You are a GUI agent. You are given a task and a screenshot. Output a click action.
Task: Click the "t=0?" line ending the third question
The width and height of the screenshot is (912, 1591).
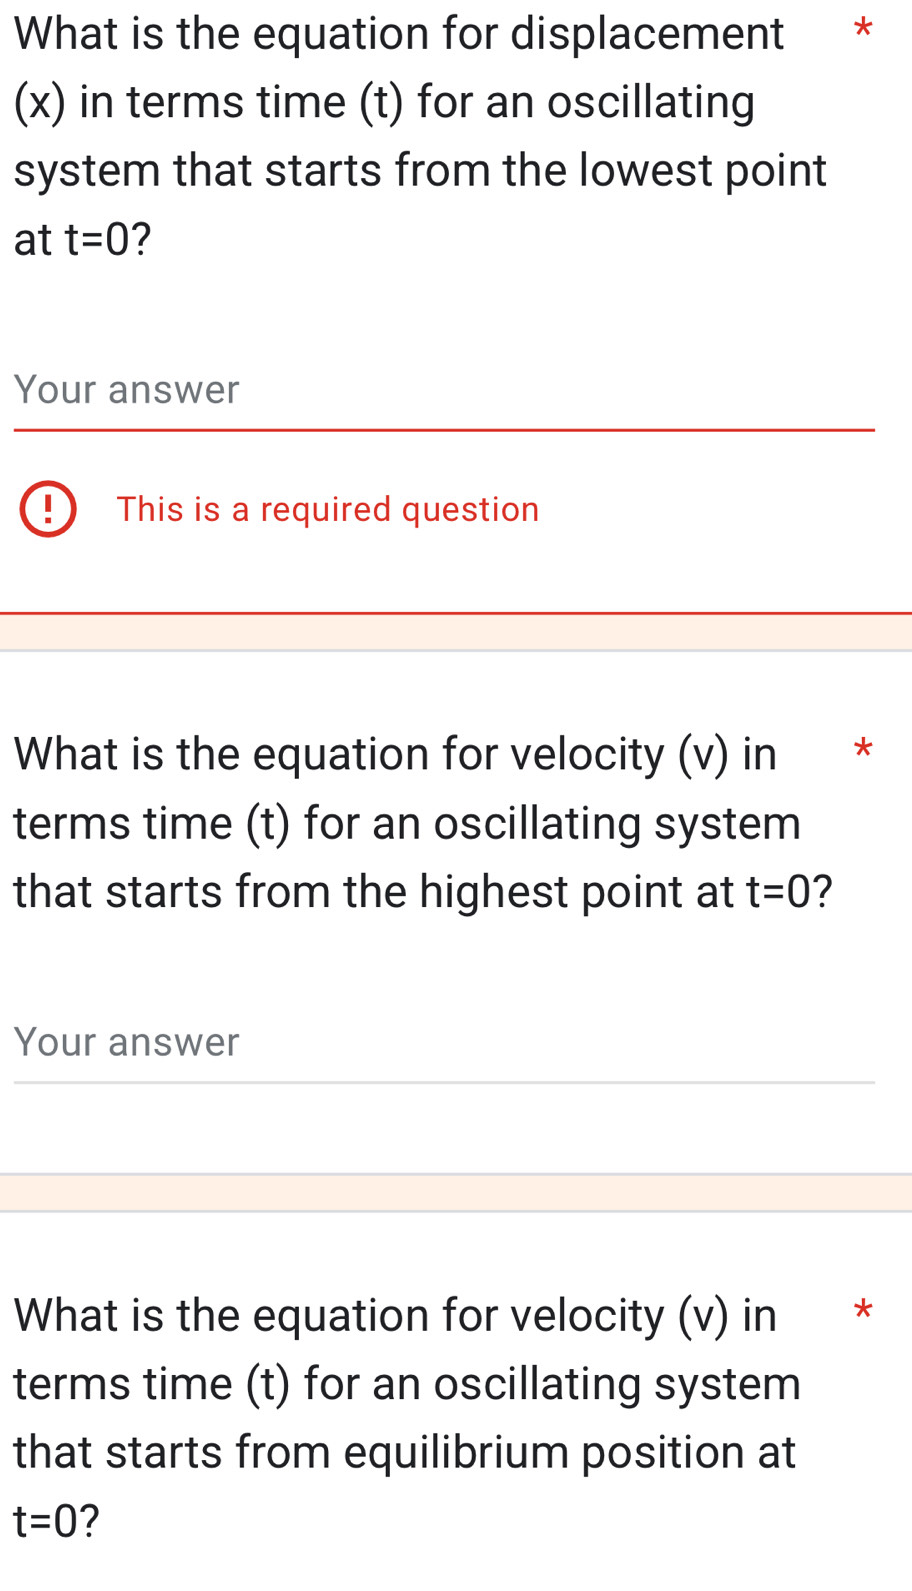(56, 1521)
